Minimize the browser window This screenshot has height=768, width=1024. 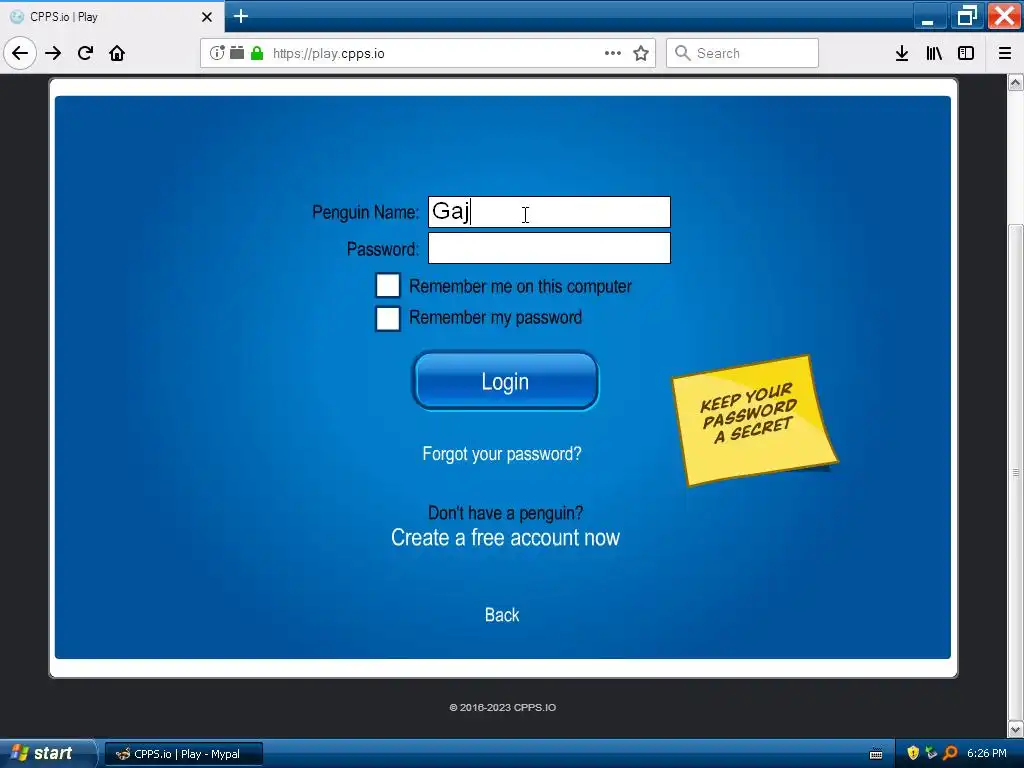pos(927,16)
